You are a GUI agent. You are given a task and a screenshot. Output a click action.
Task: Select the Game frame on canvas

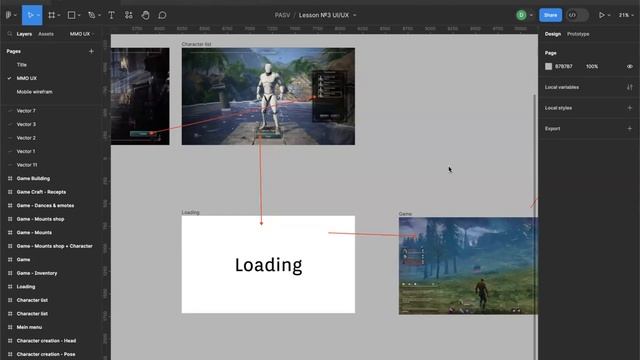tap(468, 266)
